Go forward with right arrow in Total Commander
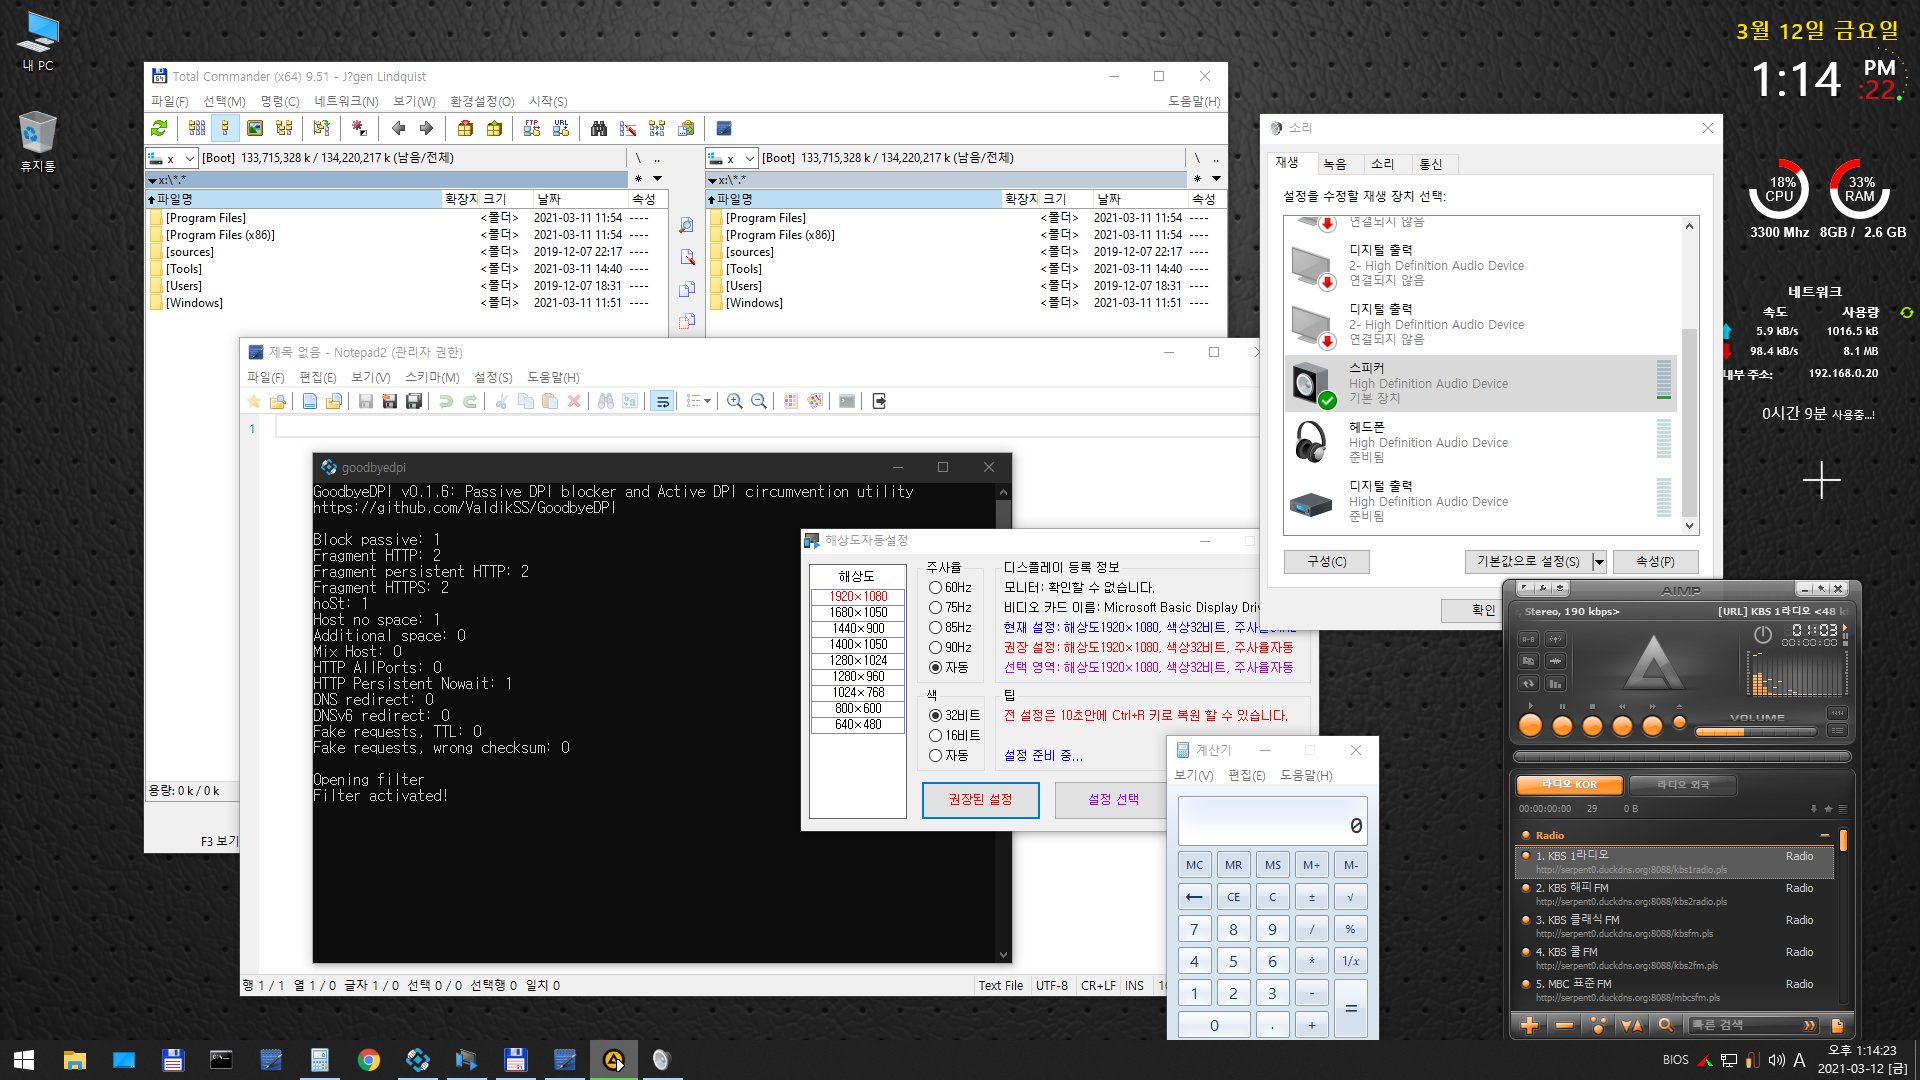The height and width of the screenshot is (1080, 1920). 426,128
